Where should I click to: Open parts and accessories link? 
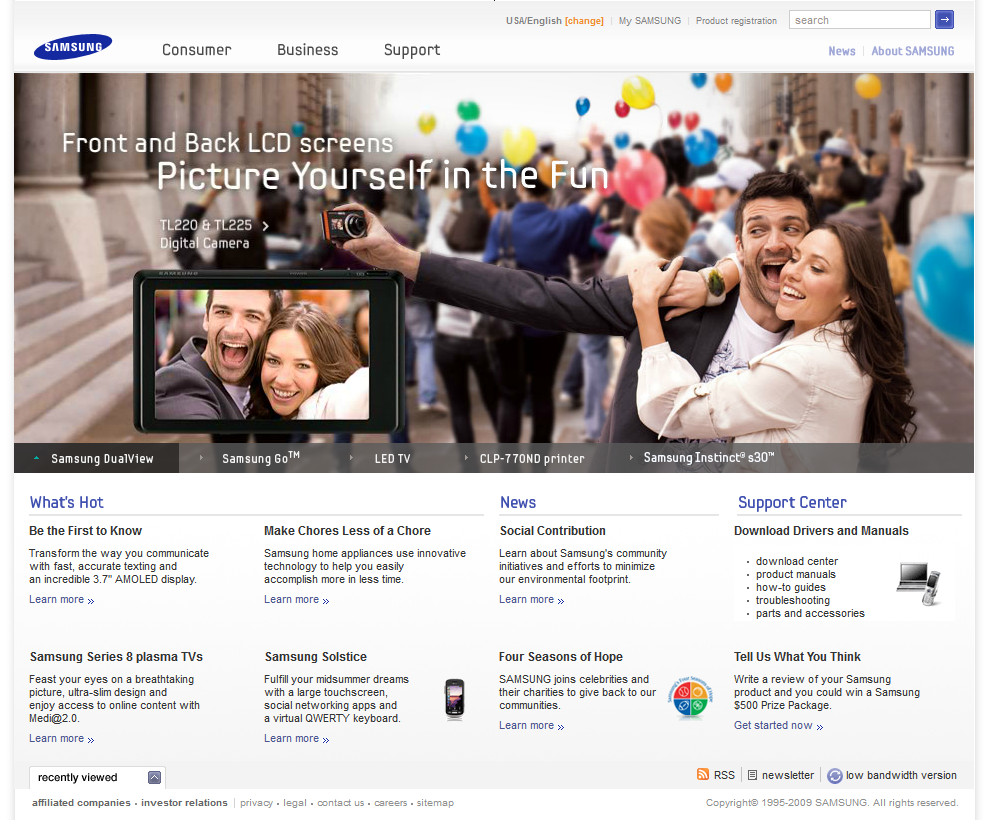click(810, 614)
